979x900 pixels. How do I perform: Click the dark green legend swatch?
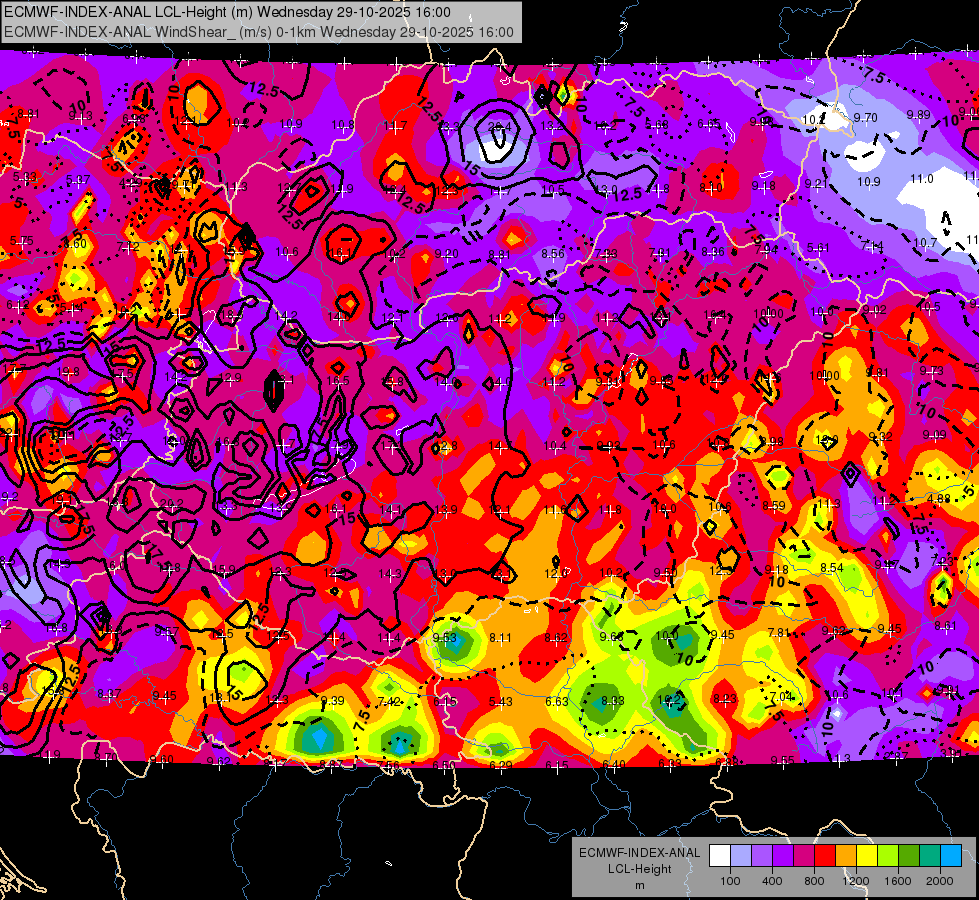pyautogui.click(x=908, y=855)
